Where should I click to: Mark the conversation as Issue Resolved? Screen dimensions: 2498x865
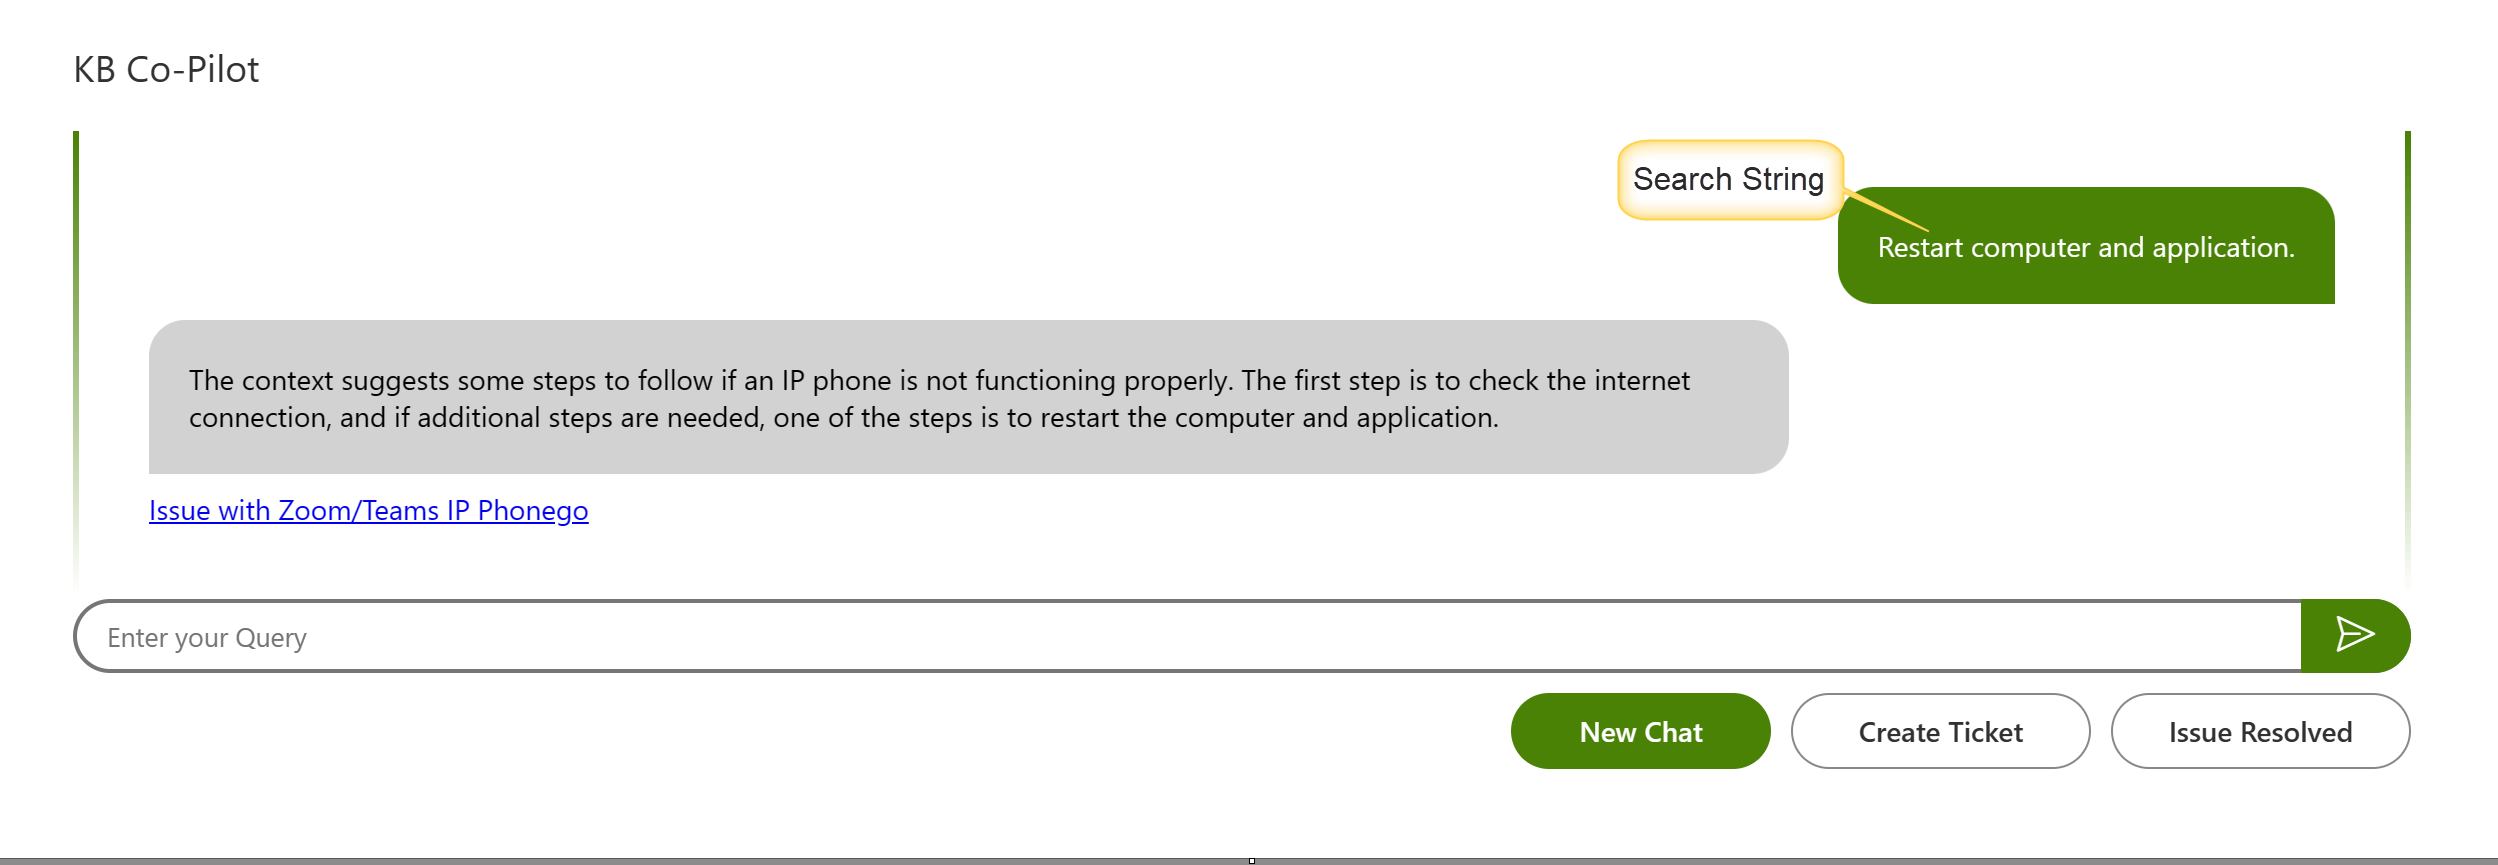pyautogui.click(x=2260, y=731)
